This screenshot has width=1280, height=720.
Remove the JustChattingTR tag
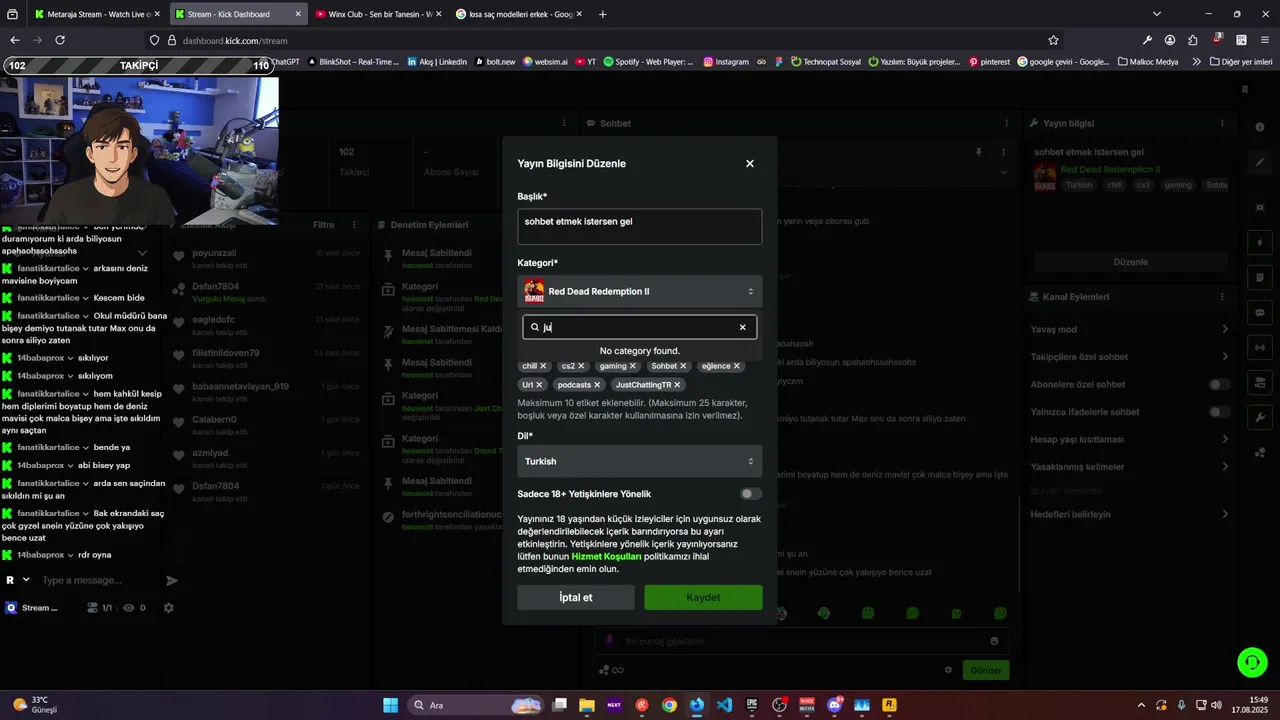click(677, 384)
